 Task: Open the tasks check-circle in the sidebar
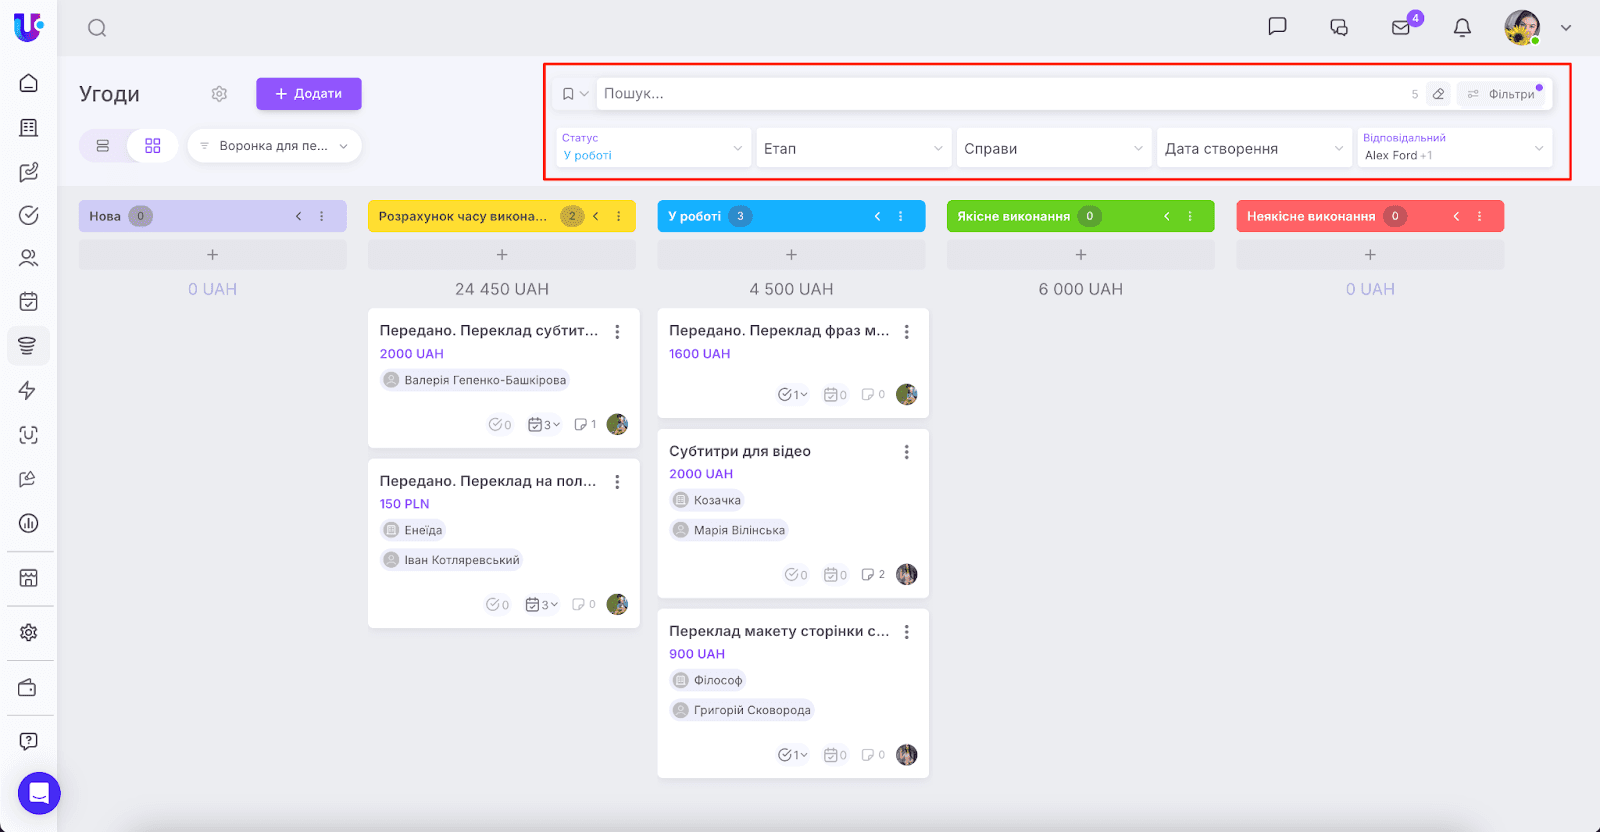pos(29,215)
